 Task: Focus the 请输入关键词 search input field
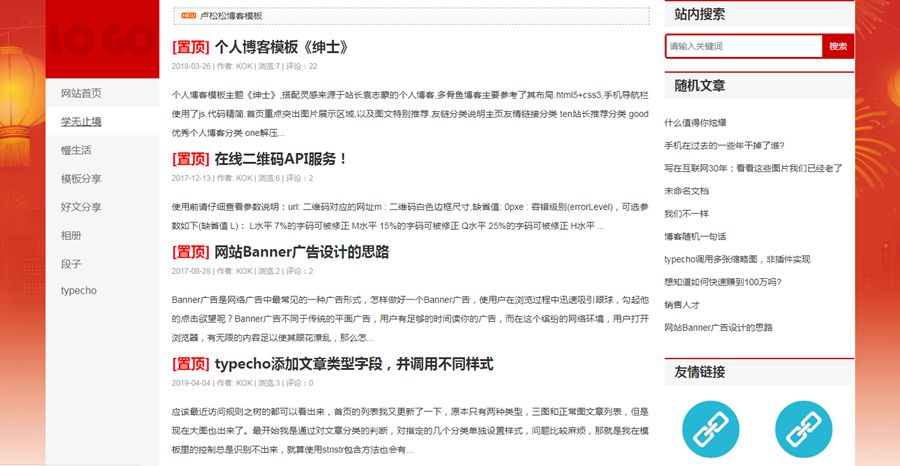[743, 46]
